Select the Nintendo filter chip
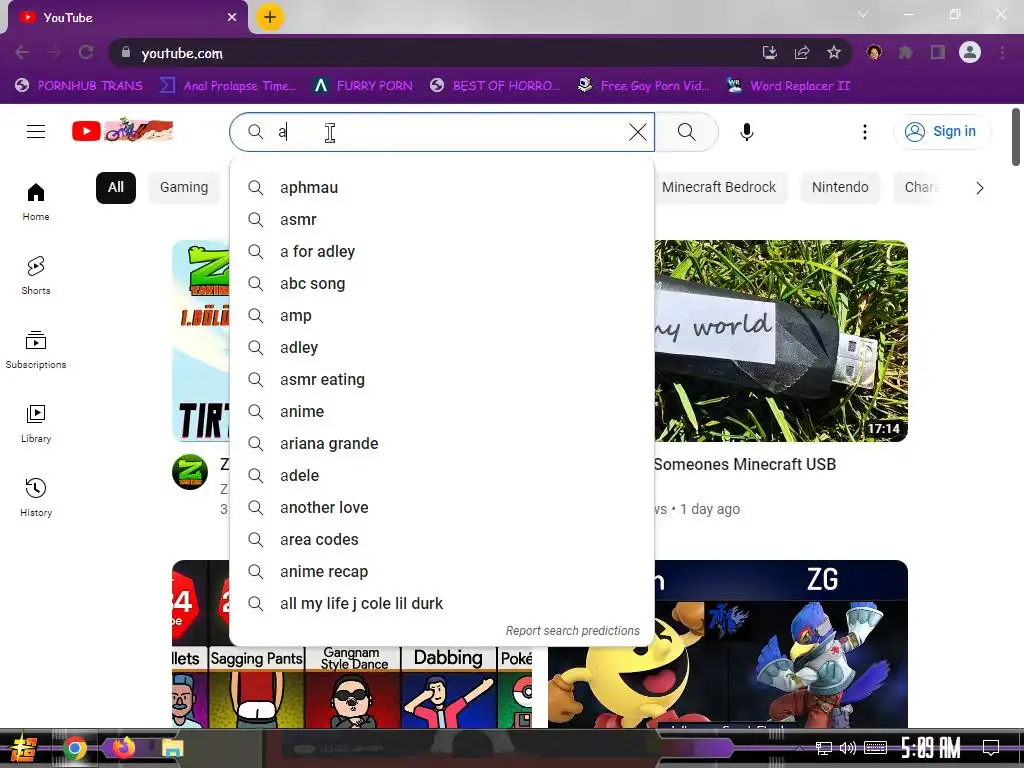The height and width of the screenshot is (768, 1024). coord(840,187)
